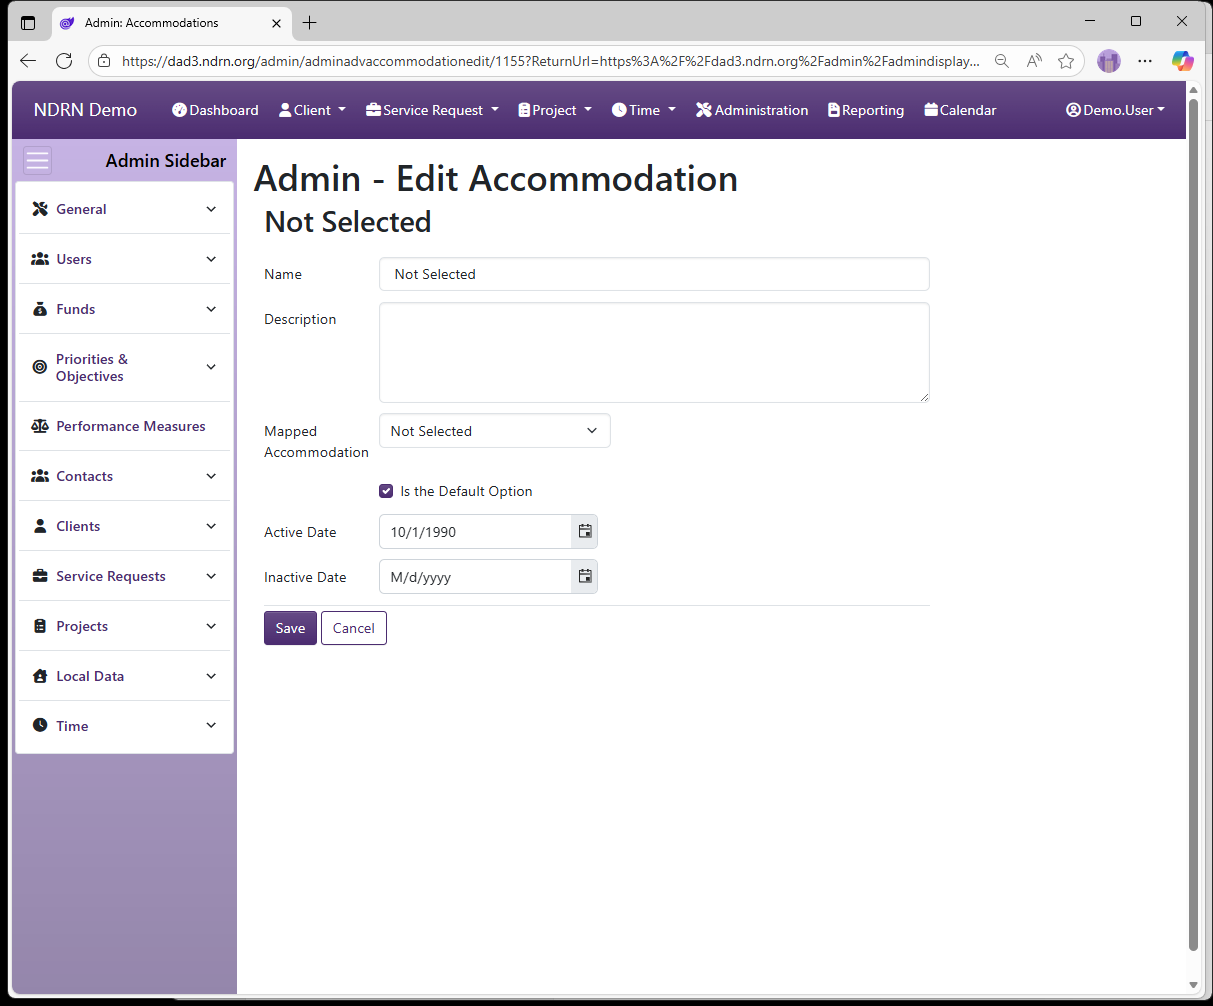Expand the Funds sidebar section chevron
The width and height of the screenshot is (1213, 1006).
pyautogui.click(x=211, y=309)
